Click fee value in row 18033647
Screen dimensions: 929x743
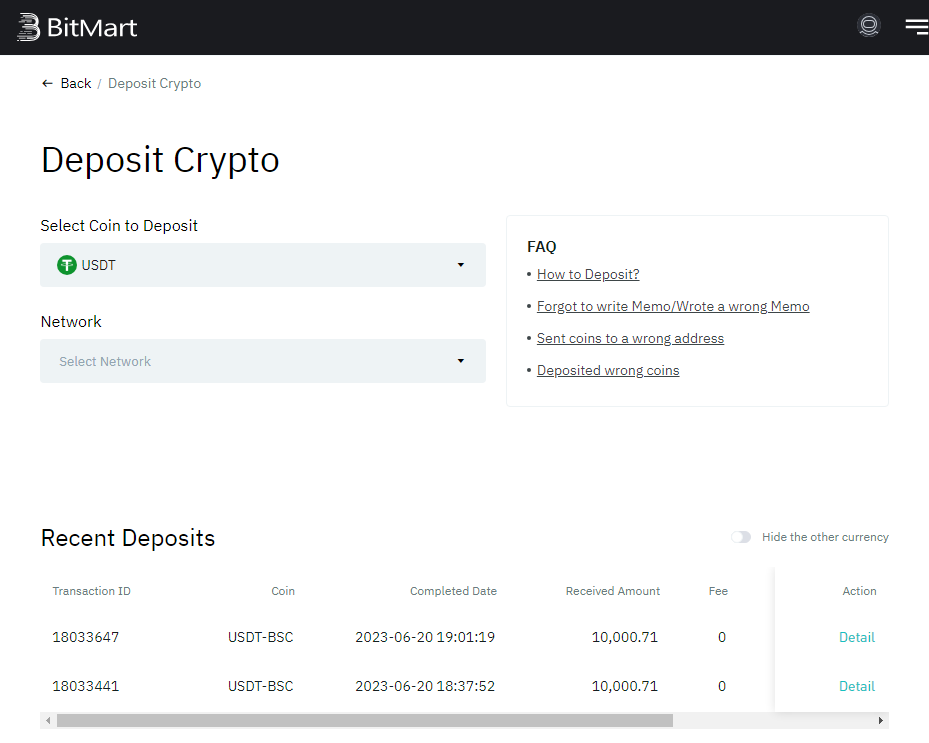click(x=722, y=637)
